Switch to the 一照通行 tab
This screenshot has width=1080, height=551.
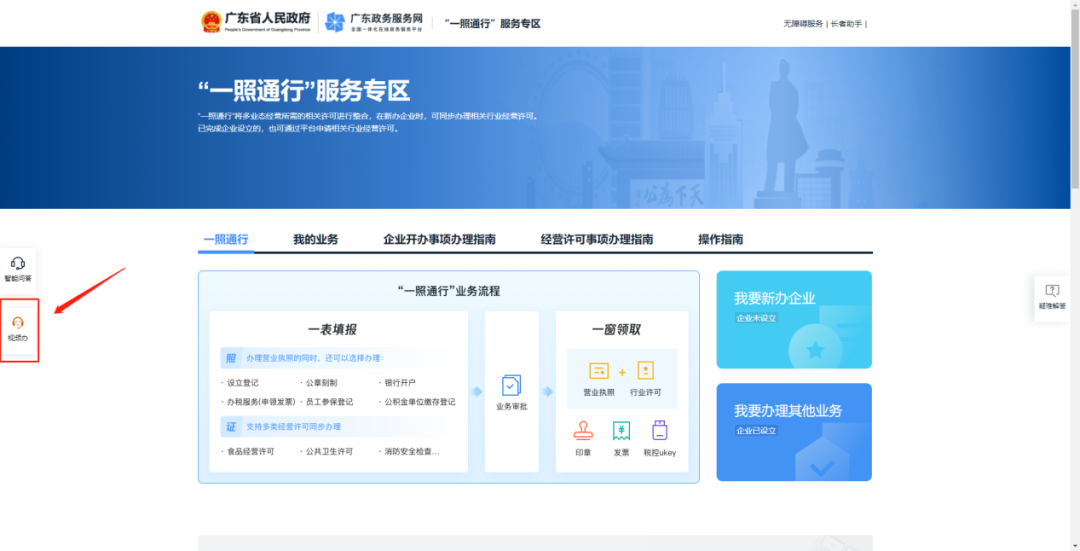tap(225, 240)
